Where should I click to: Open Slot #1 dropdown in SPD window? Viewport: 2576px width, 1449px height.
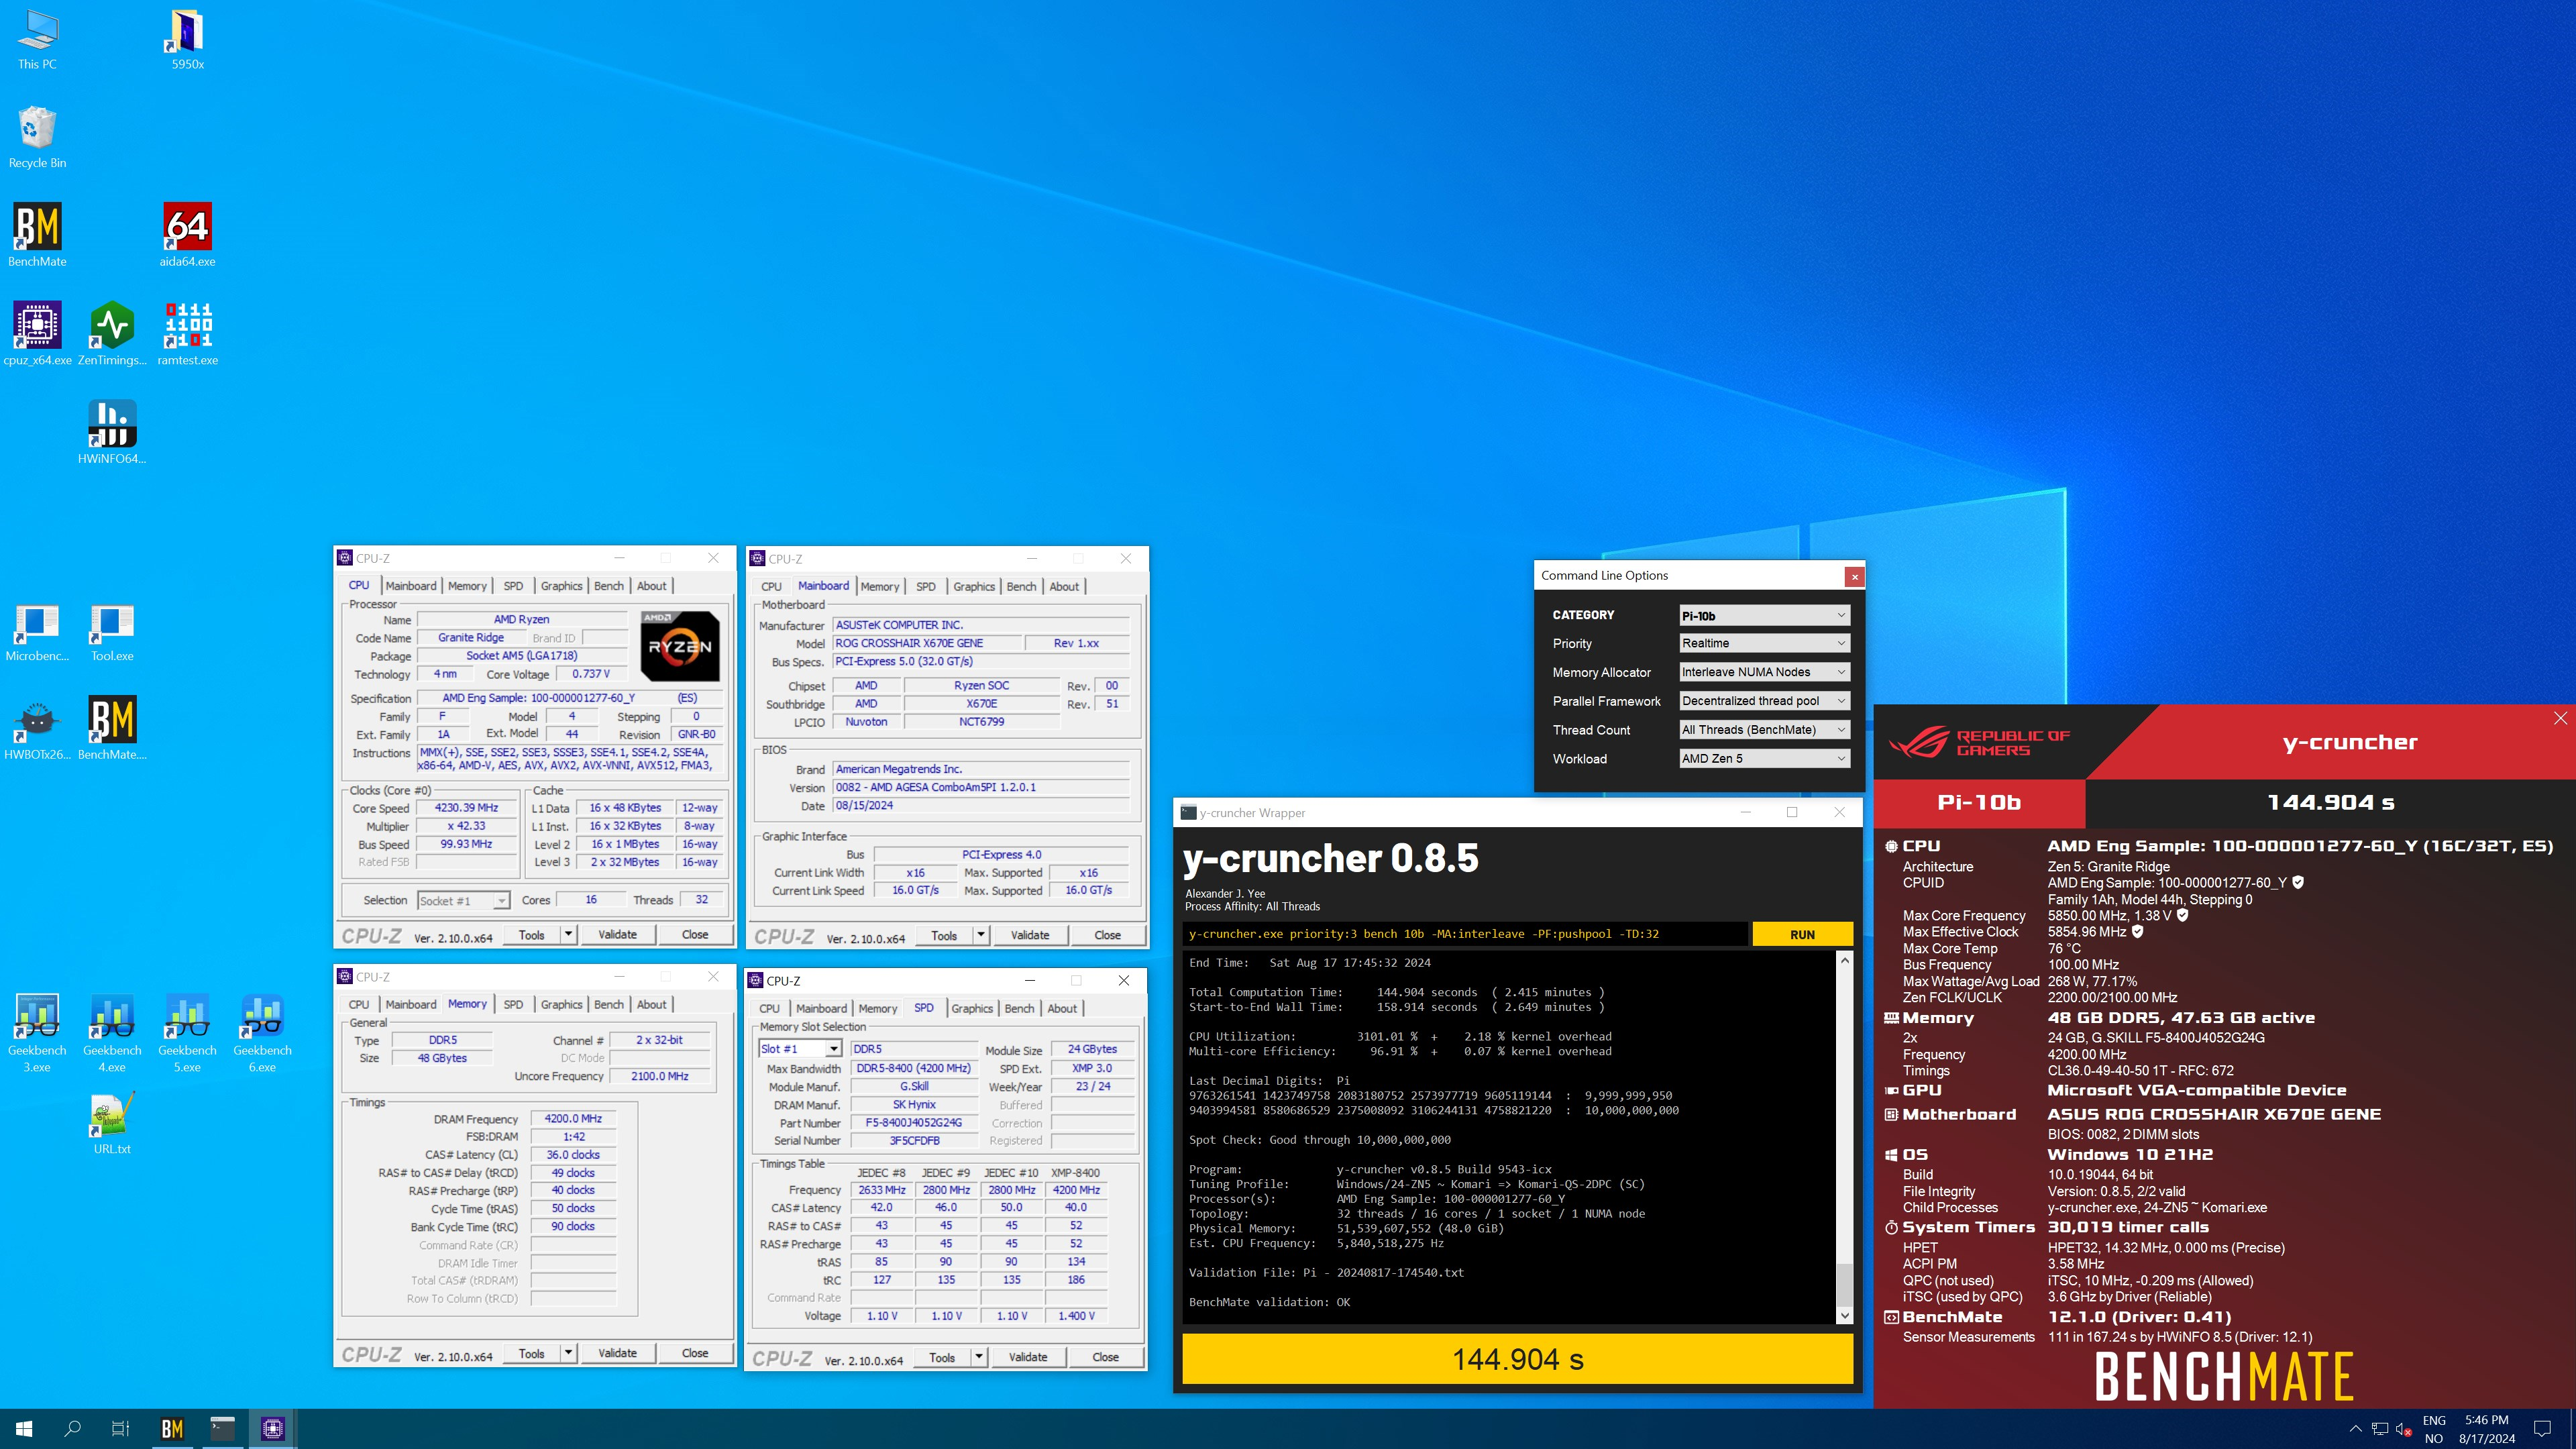tap(799, 1049)
